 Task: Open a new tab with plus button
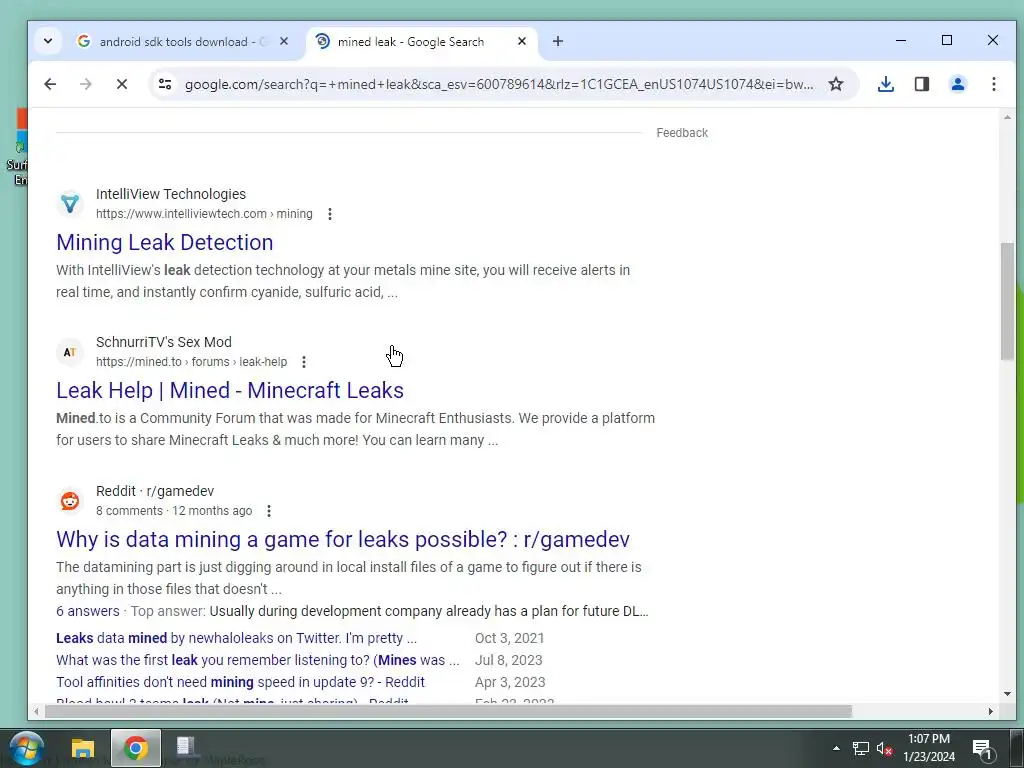558,41
